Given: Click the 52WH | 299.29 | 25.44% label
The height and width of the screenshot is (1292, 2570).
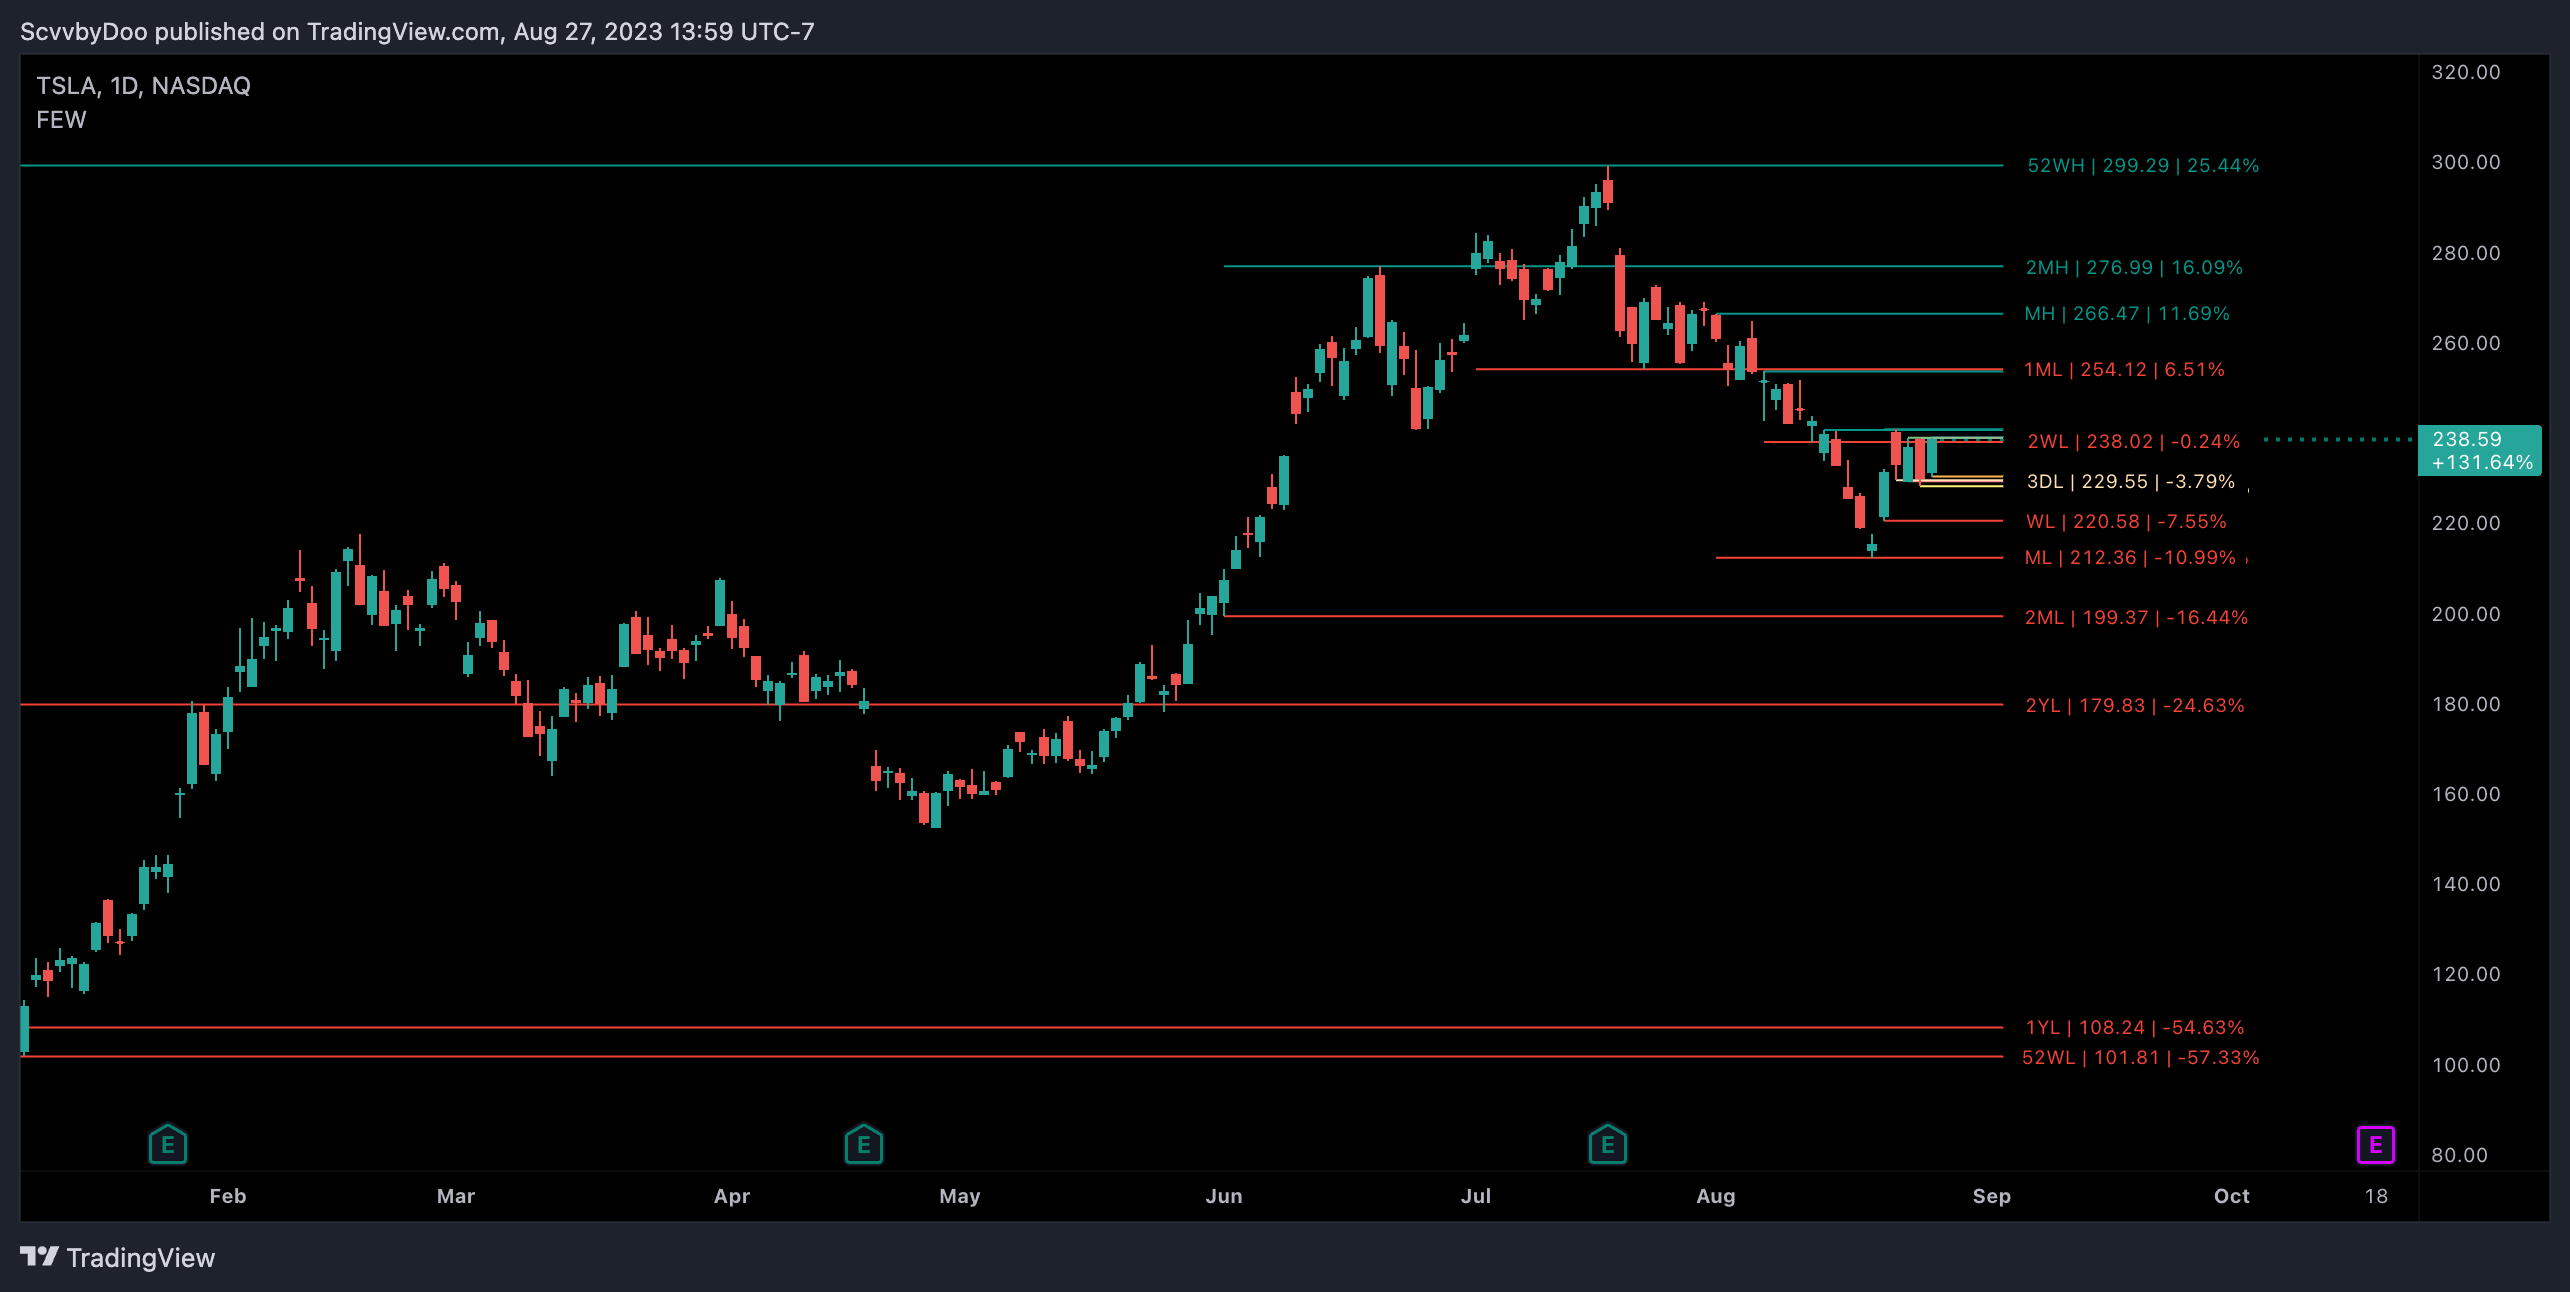Looking at the screenshot, I should [x=2143, y=166].
